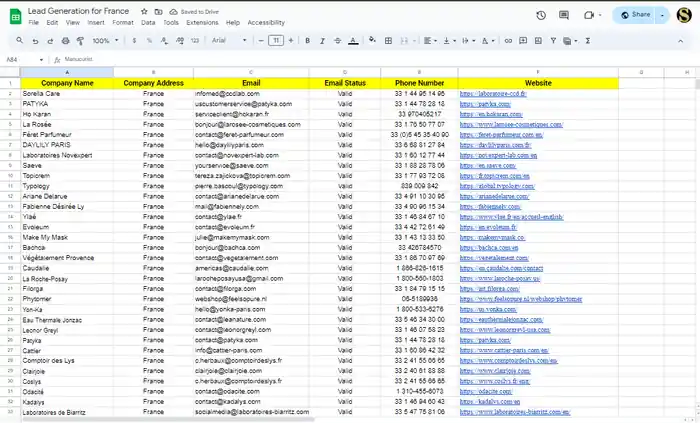The image size is (700, 423).
Task: Open the Google Sheets home icon
Action: point(15,17)
